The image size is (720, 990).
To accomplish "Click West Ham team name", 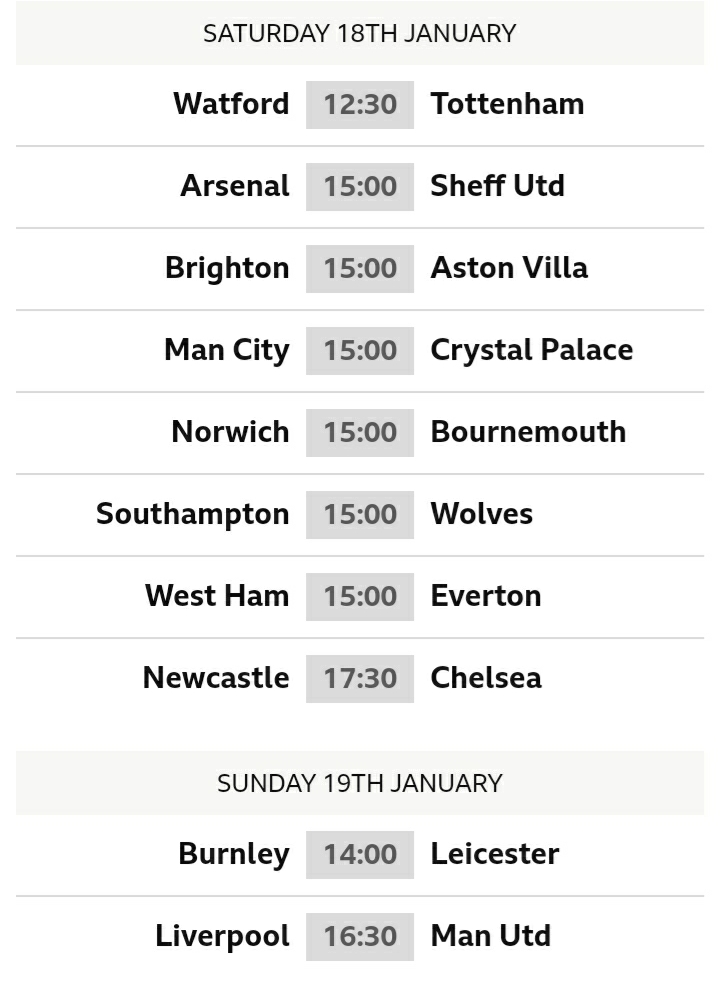I will pyautogui.click(x=217, y=597).
